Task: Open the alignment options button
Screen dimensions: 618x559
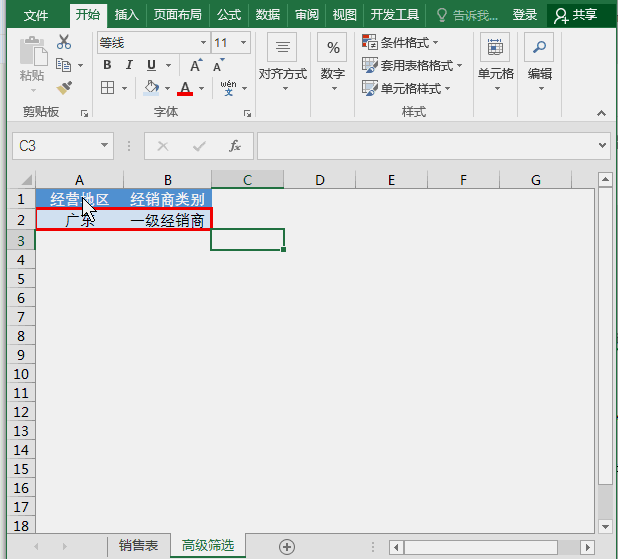Action: [x=282, y=47]
